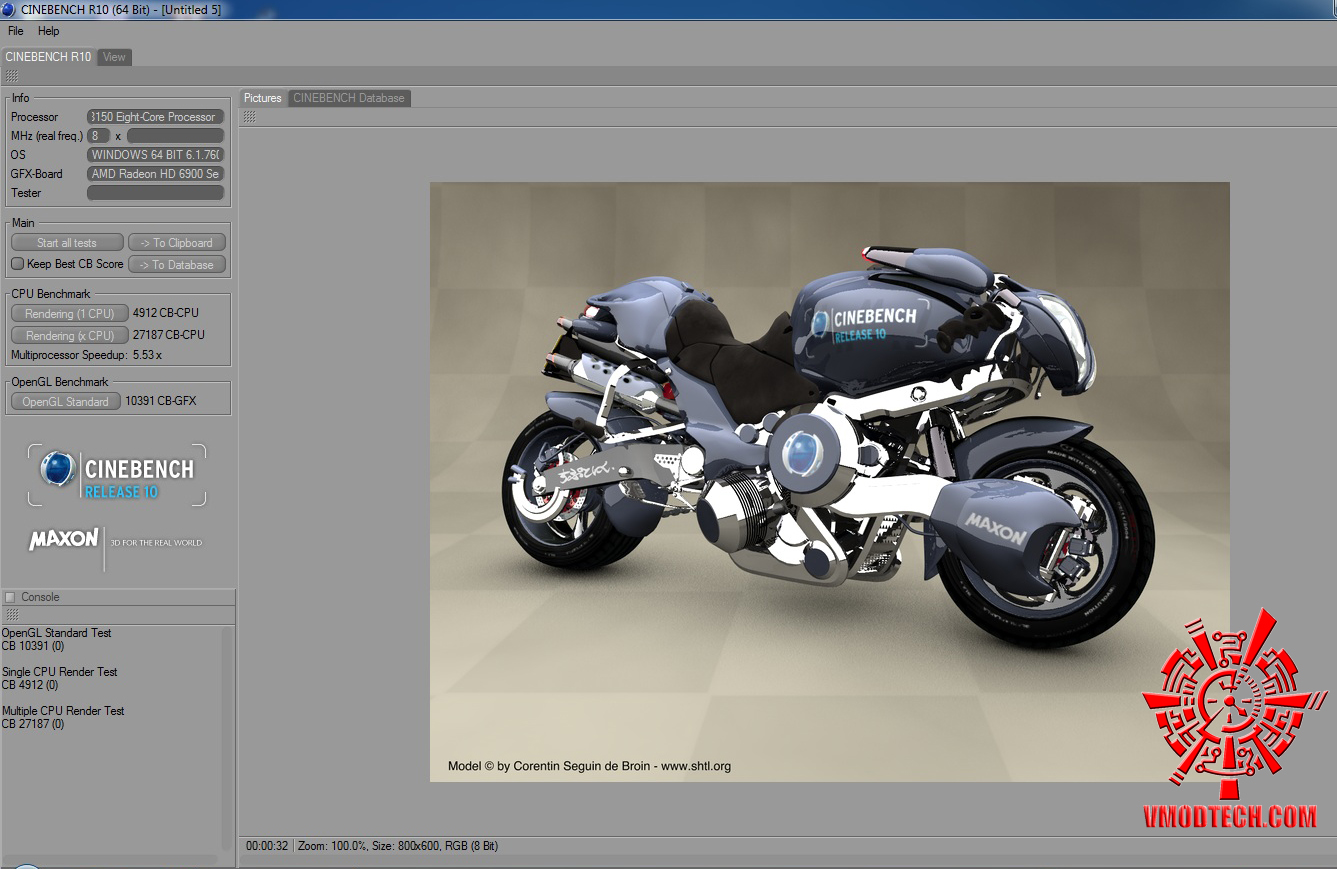Click the CINEBENCH Release 10 logo in the left panel
The image size is (1337, 869).
[117, 475]
